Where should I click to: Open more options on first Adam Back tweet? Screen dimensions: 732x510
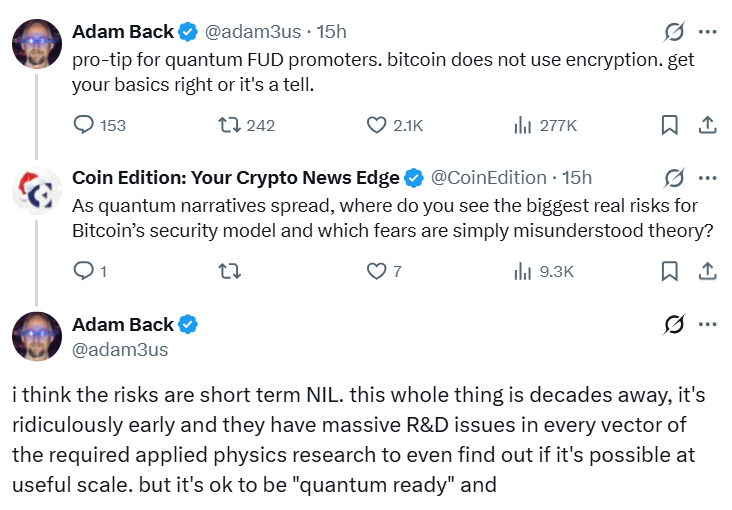click(x=707, y=32)
